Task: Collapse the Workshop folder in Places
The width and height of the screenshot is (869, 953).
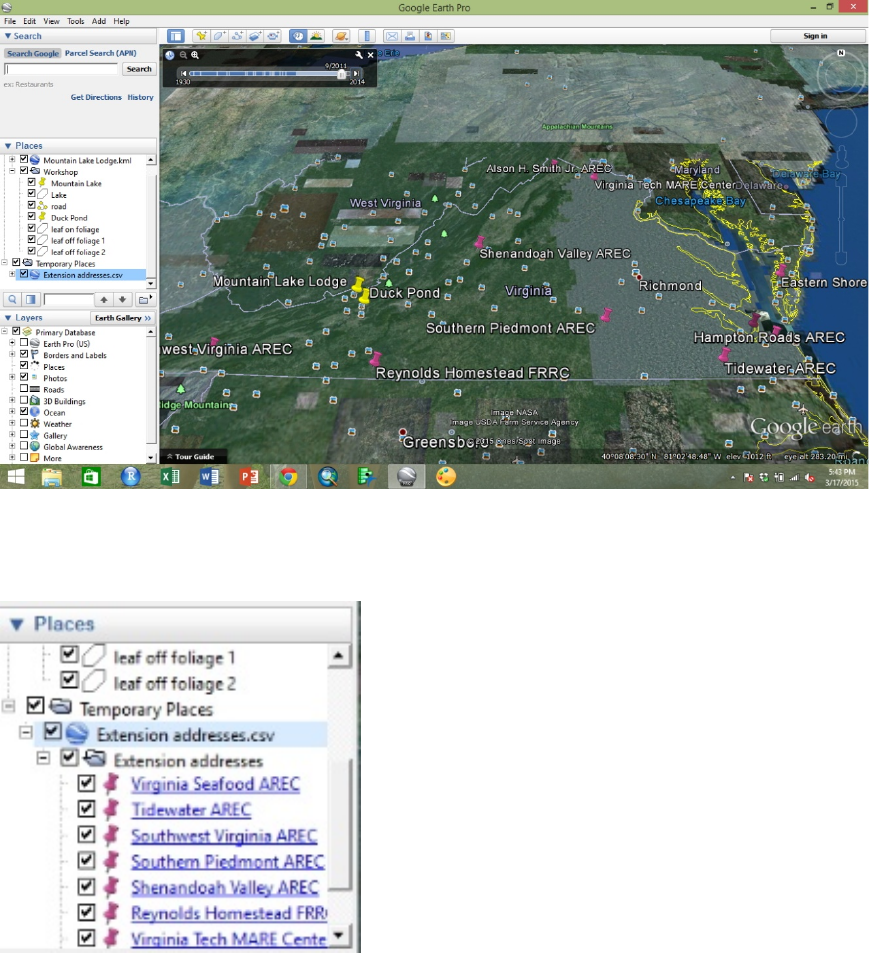Action: coord(12,171)
